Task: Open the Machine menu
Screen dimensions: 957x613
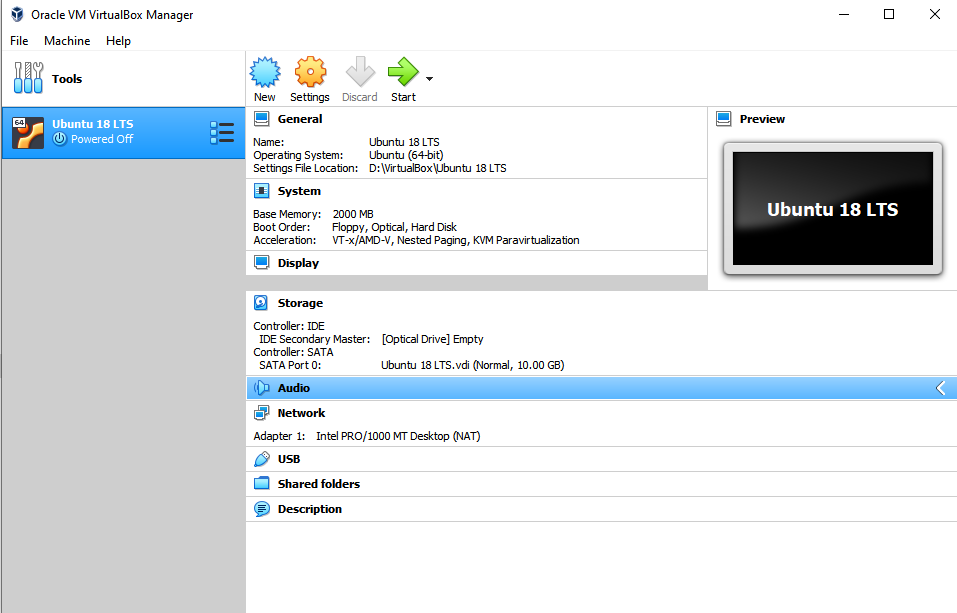Action: point(67,41)
